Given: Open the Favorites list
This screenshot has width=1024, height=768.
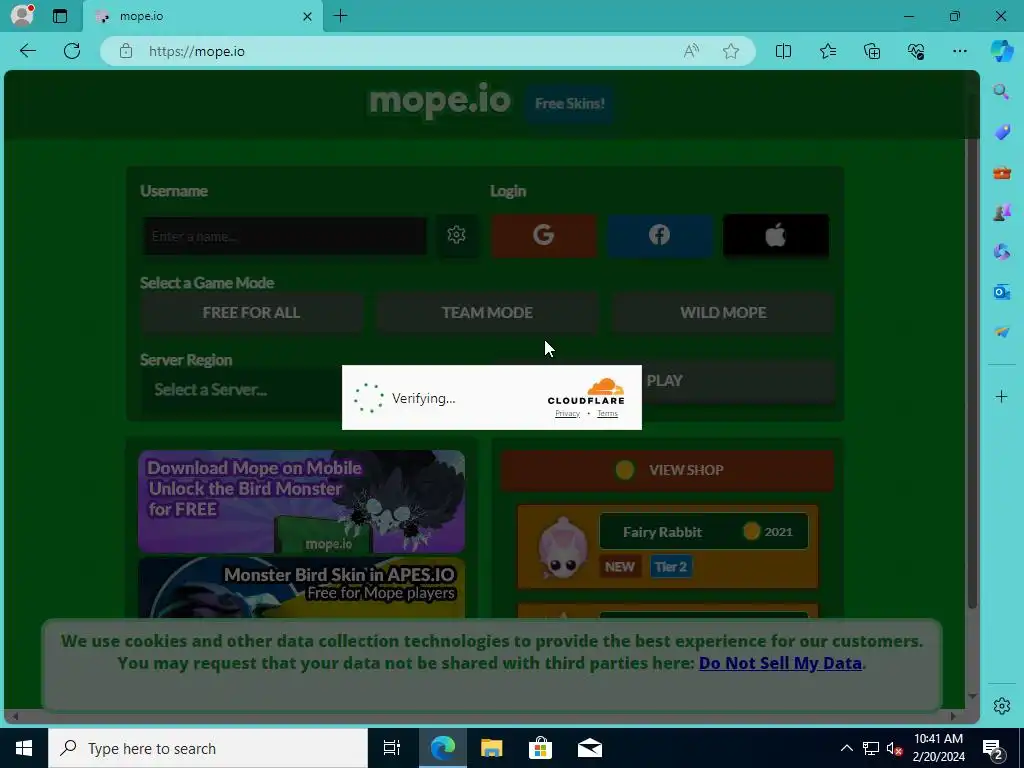Looking at the screenshot, I should pyautogui.click(x=827, y=51).
